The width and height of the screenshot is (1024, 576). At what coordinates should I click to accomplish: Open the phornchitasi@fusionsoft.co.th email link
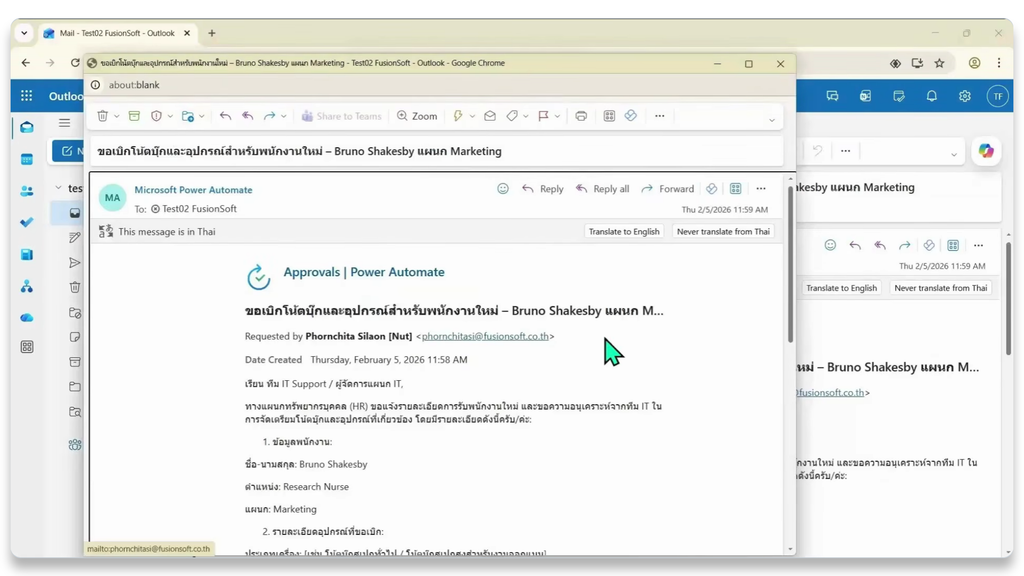pos(485,336)
